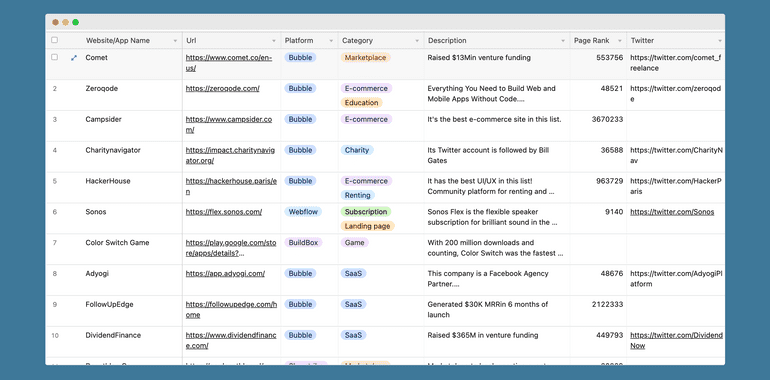Select 'Raised $365M in venture funding' description
Screen dimensions: 770x380
point(483,335)
